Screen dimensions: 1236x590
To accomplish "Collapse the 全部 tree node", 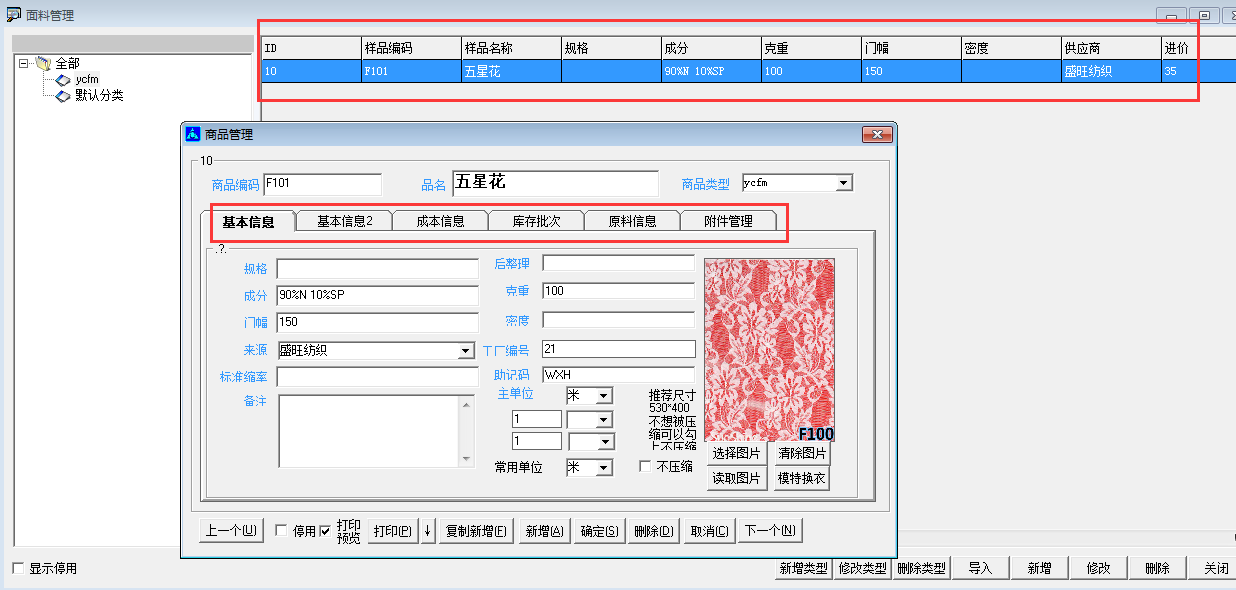I will (24, 63).
